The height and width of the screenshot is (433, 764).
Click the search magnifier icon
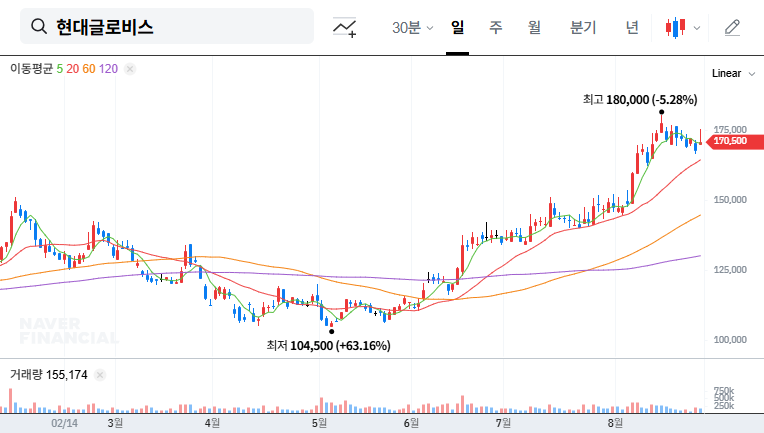point(39,26)
